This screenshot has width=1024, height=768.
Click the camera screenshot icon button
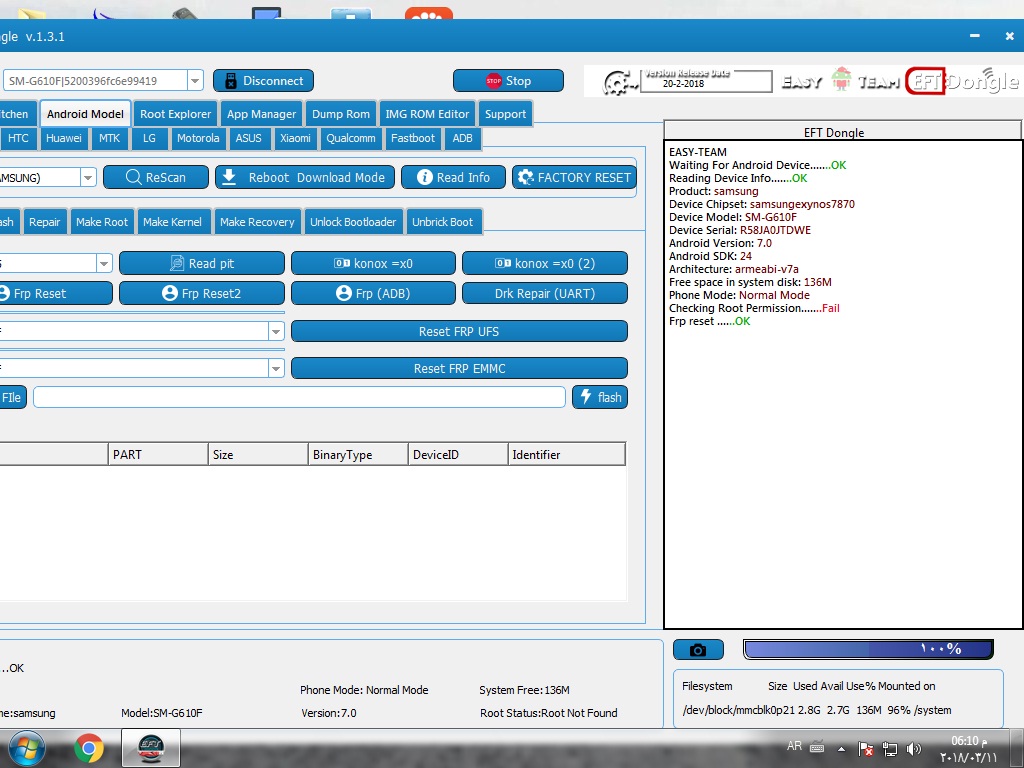point(698,650)
